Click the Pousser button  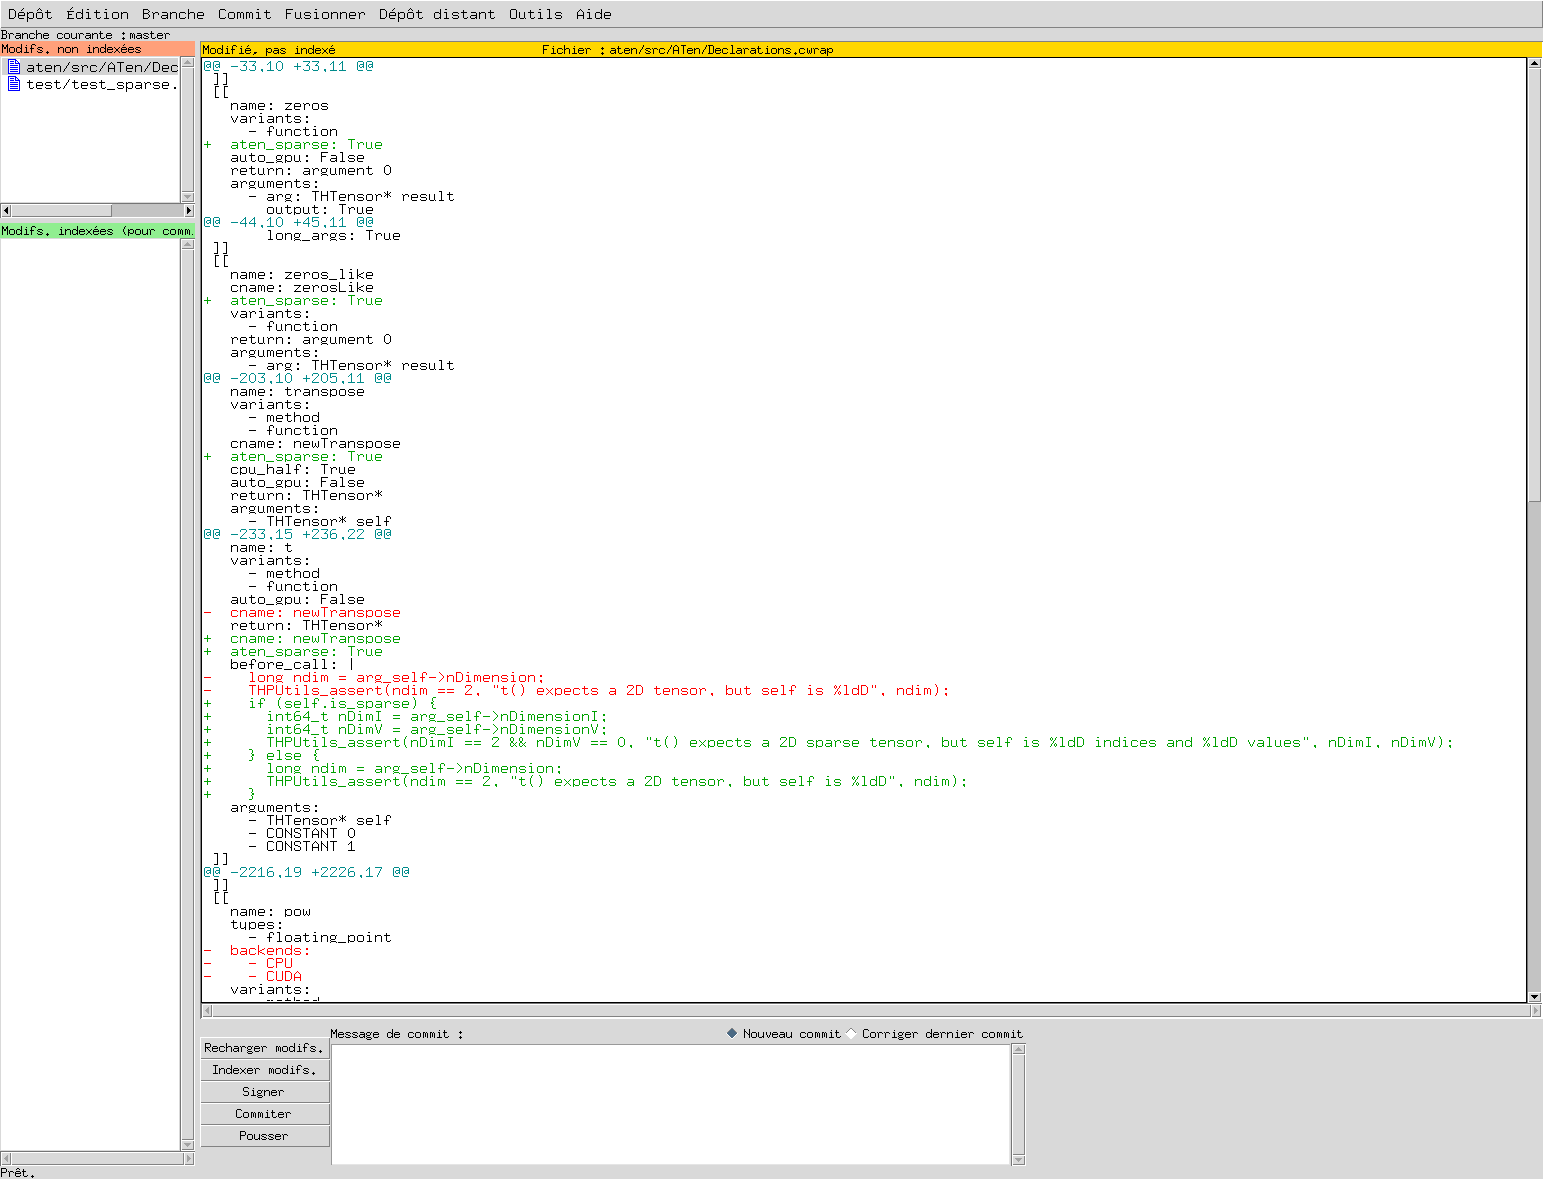click(265, 1136)
